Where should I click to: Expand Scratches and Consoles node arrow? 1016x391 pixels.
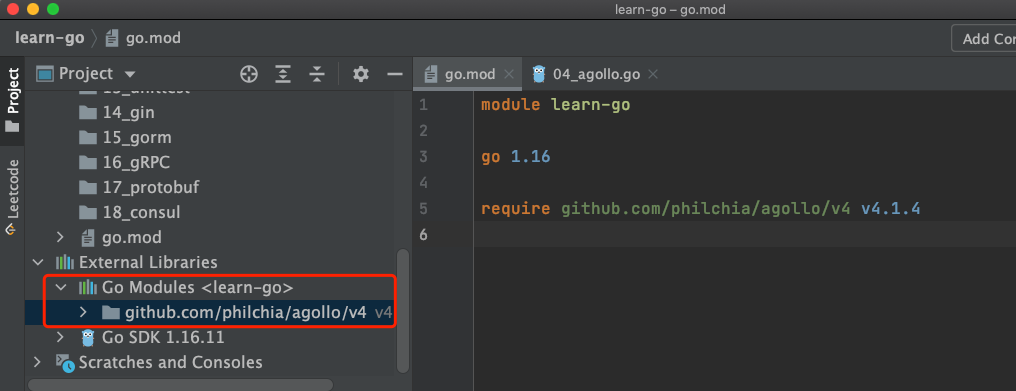37,362
